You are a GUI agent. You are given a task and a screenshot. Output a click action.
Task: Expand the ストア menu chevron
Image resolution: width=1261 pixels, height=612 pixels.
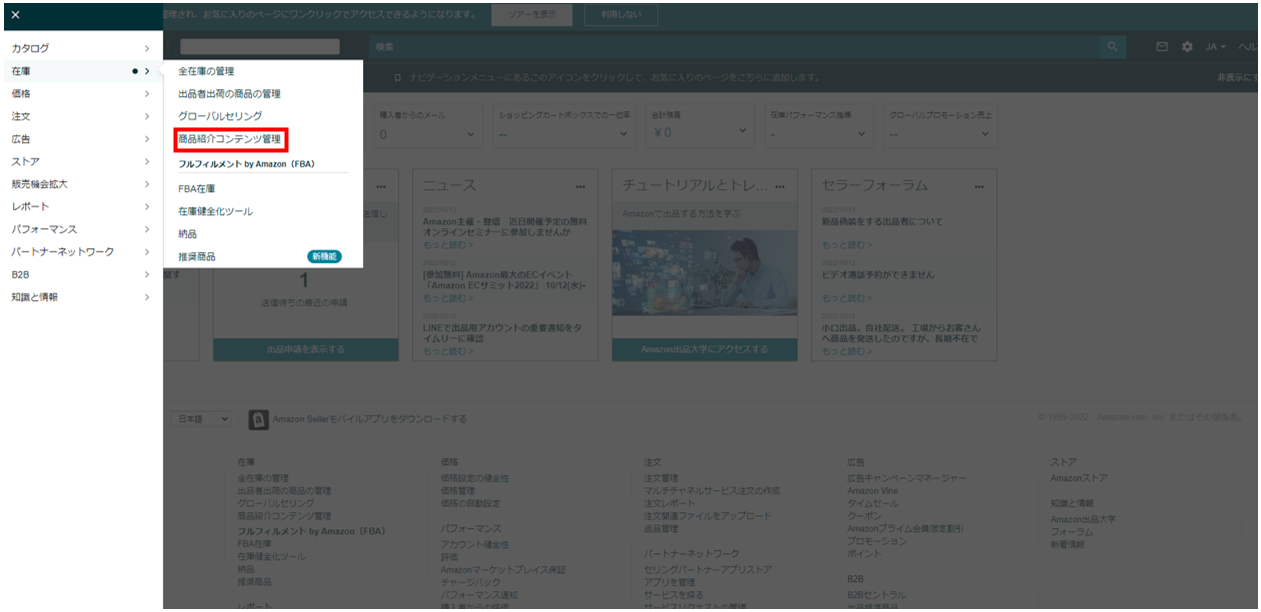pyautogui.click(x=147, y=161)
